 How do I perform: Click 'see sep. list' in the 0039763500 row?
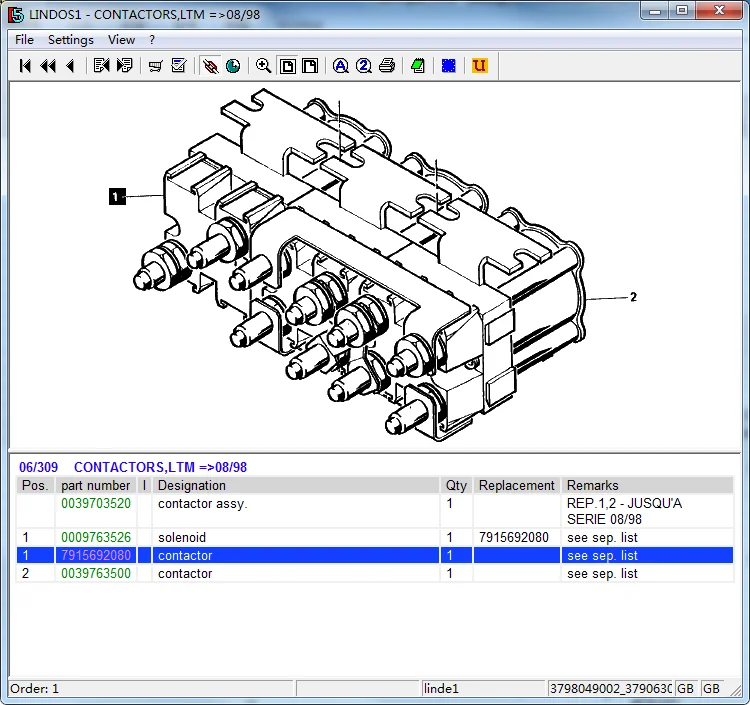[x=602, y=573]
